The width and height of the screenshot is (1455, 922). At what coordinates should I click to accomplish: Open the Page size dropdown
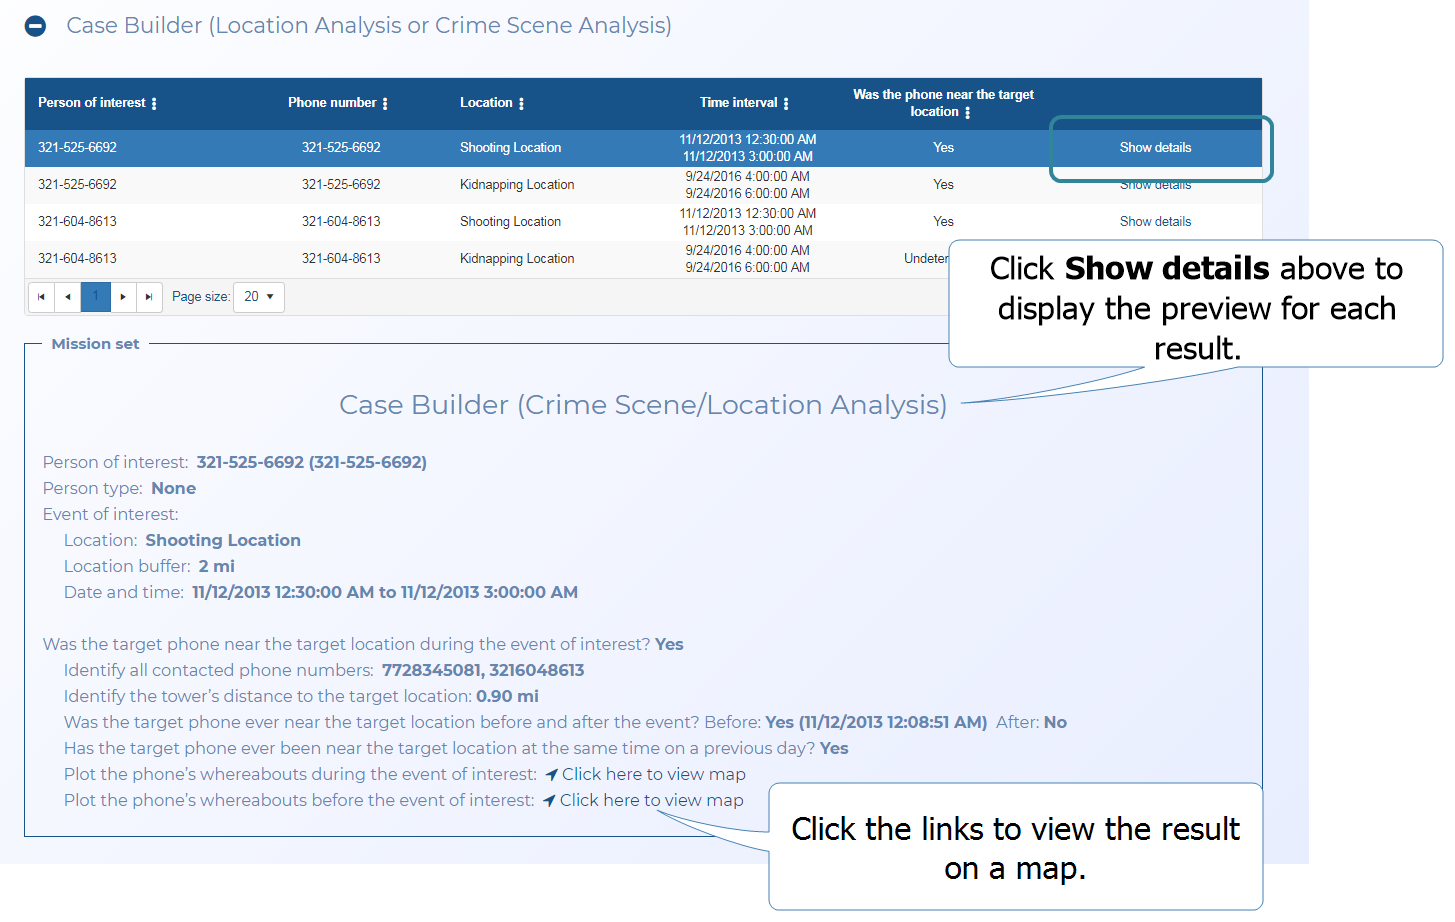coord(259,297)
